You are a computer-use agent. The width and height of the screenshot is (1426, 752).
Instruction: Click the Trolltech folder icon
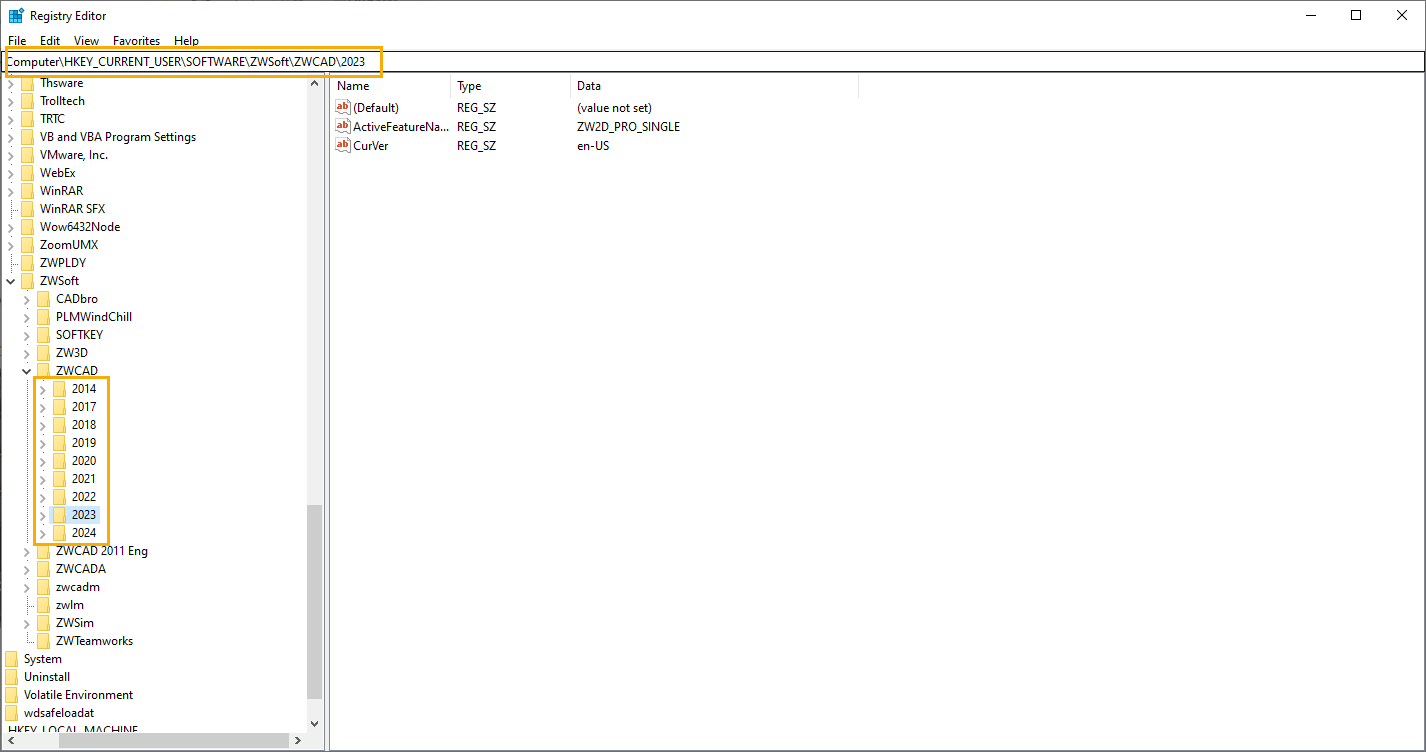click(x=28, y=101)
